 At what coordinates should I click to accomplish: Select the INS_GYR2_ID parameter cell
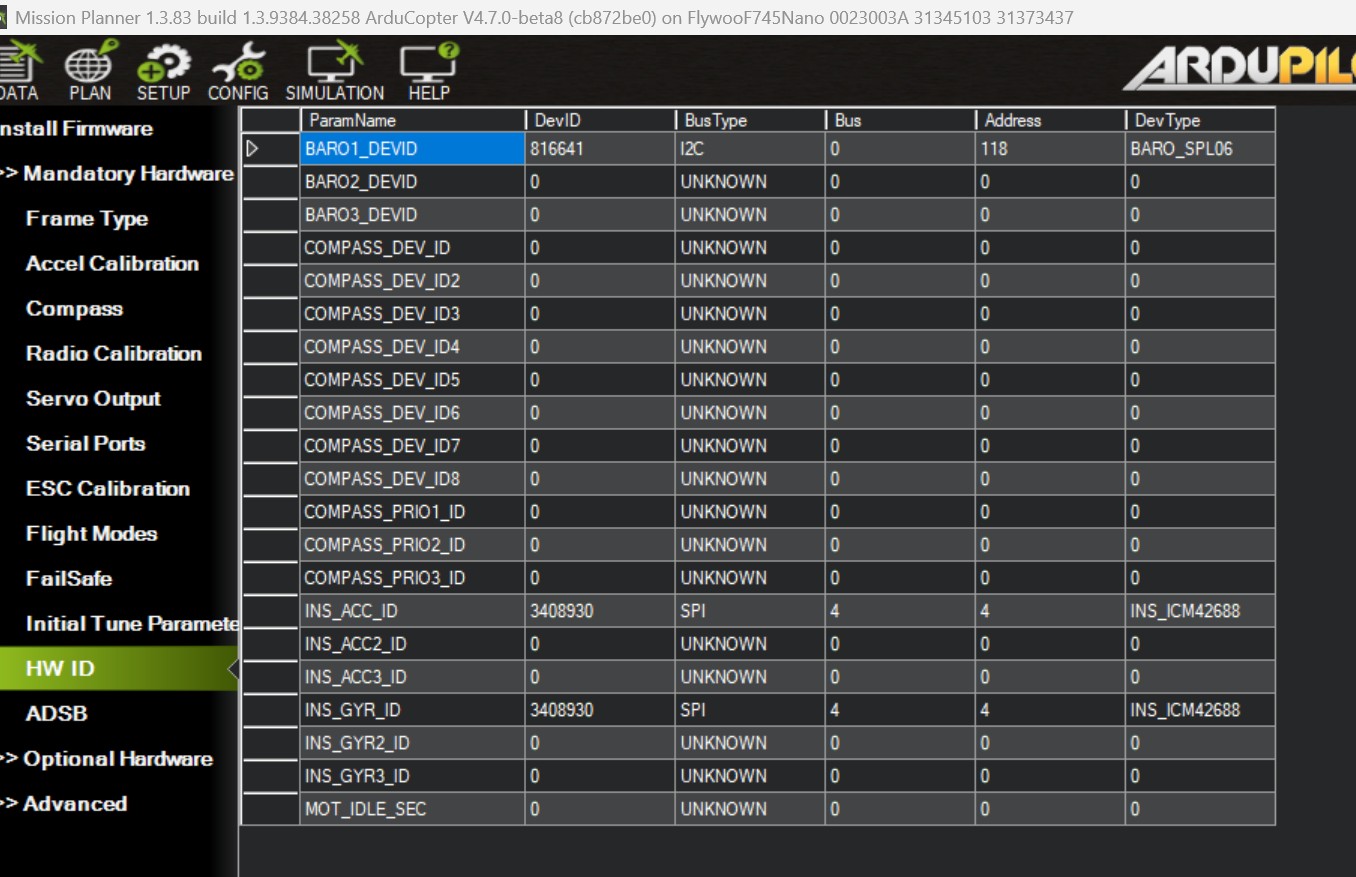[413, 743]
